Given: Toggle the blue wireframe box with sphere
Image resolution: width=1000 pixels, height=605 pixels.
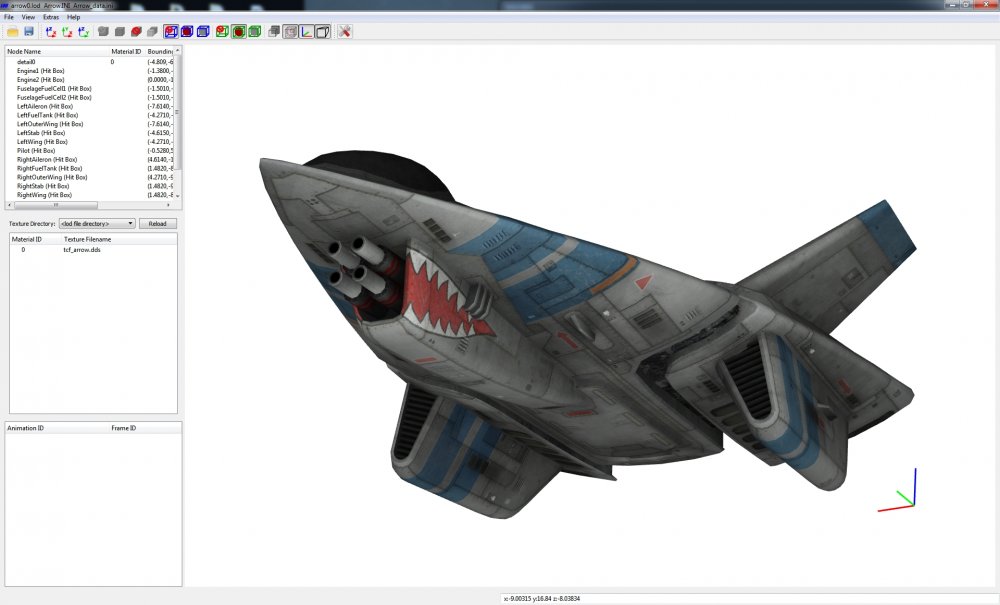Looking at the screenshot, I should [171, 31].
